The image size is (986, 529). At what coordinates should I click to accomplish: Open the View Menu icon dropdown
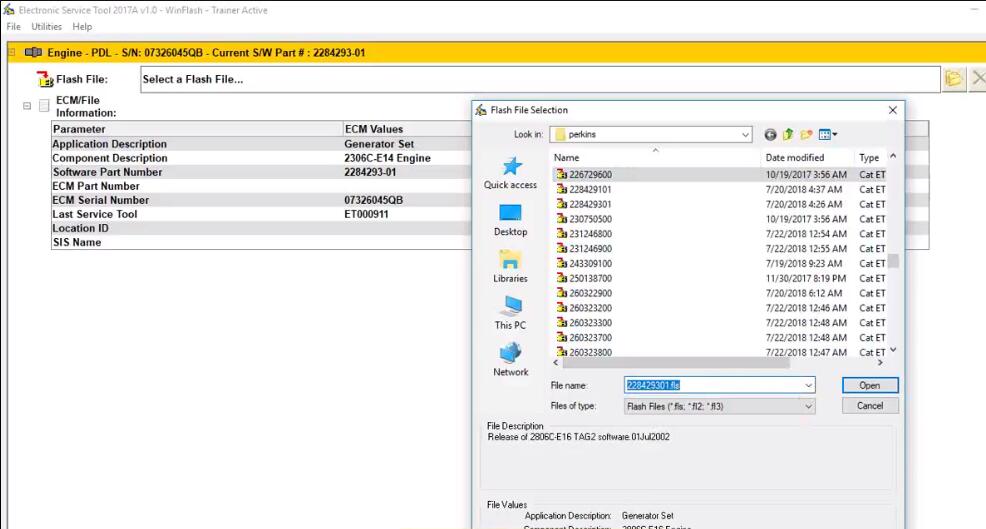tap(828, 135)
